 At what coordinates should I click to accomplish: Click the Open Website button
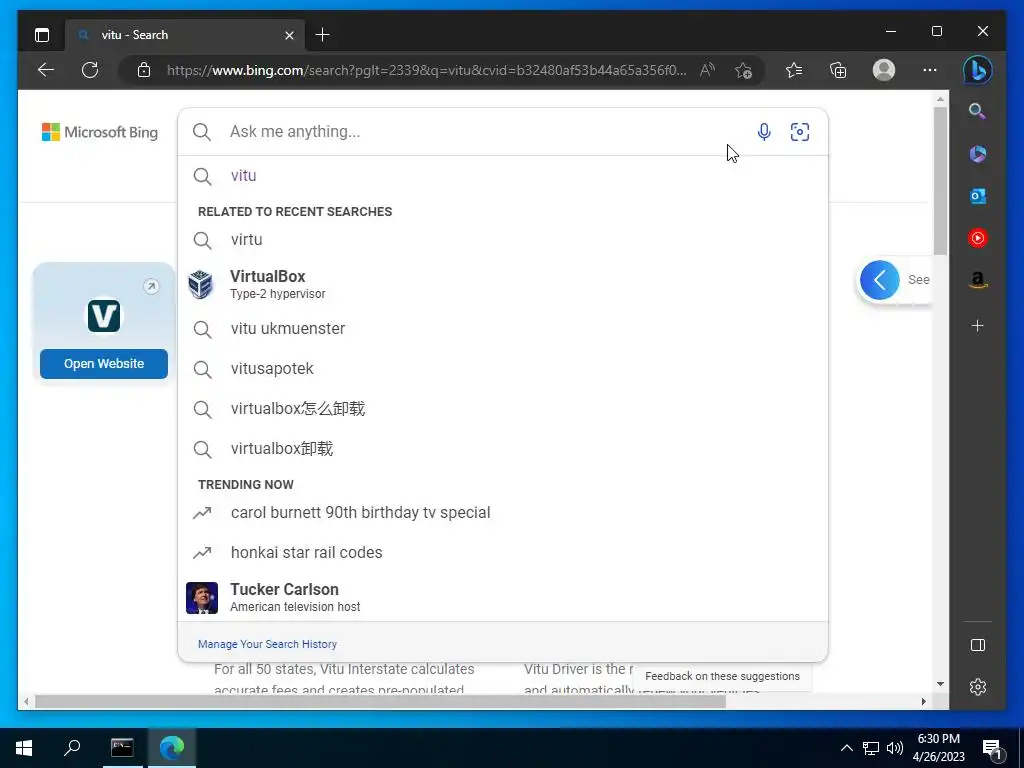coord(104,364)
